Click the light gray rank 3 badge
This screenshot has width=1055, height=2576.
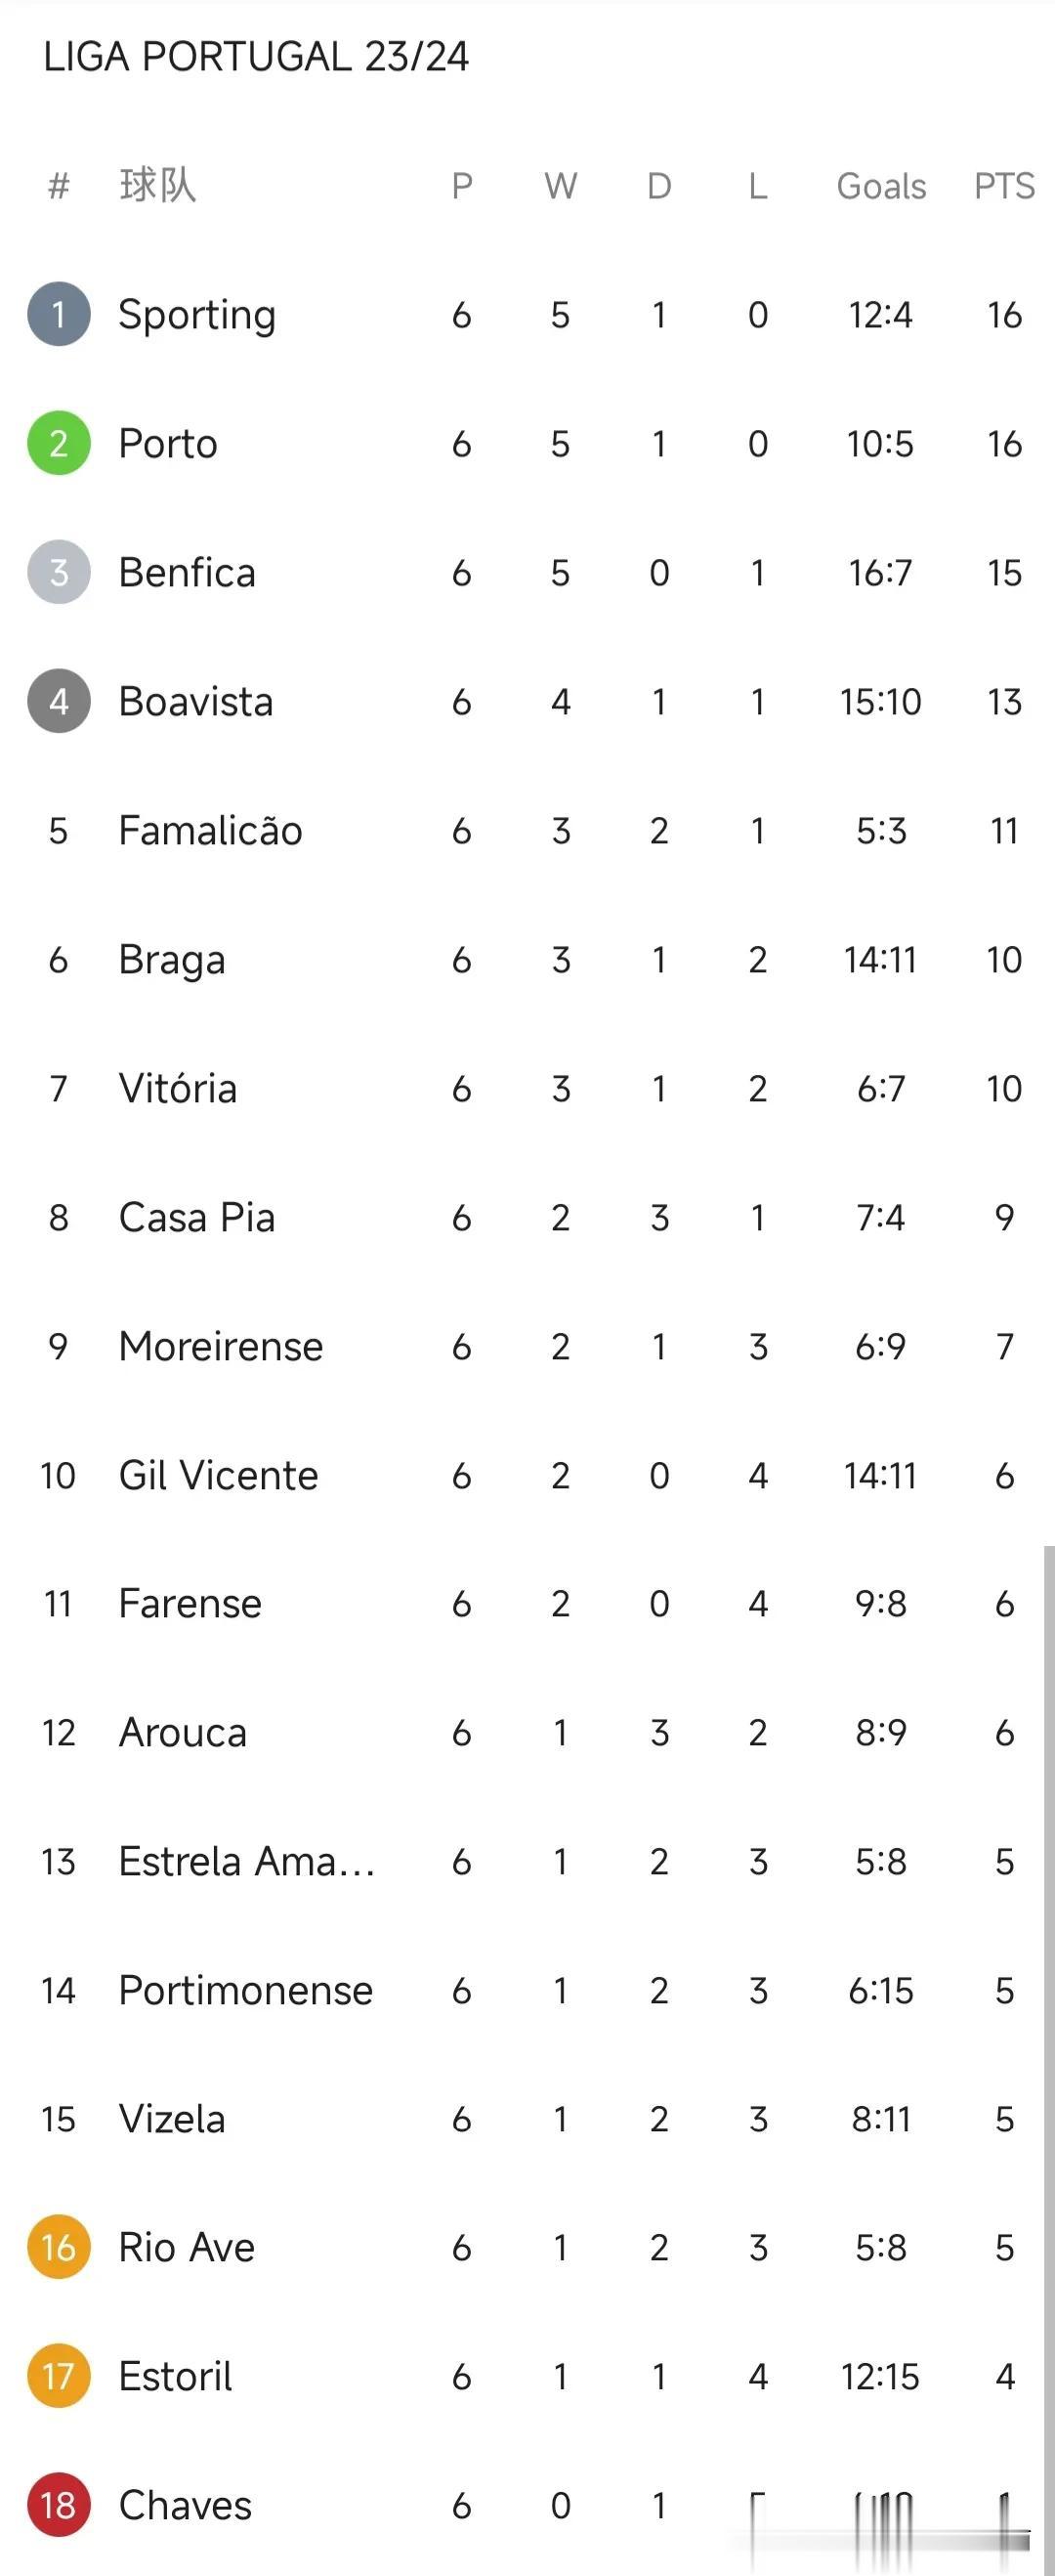coord(59,572)
